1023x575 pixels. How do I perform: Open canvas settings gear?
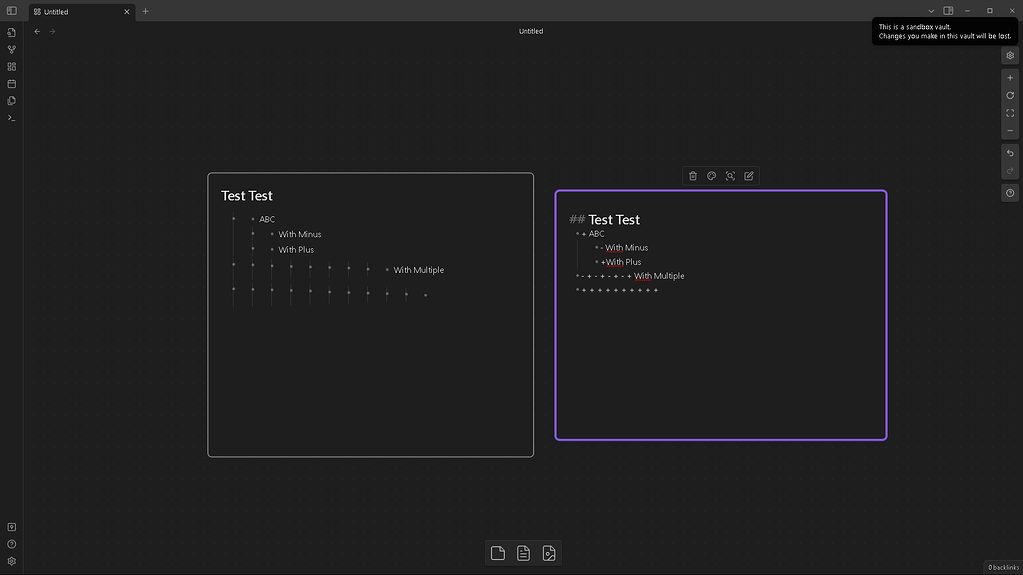pos(1010,55)
